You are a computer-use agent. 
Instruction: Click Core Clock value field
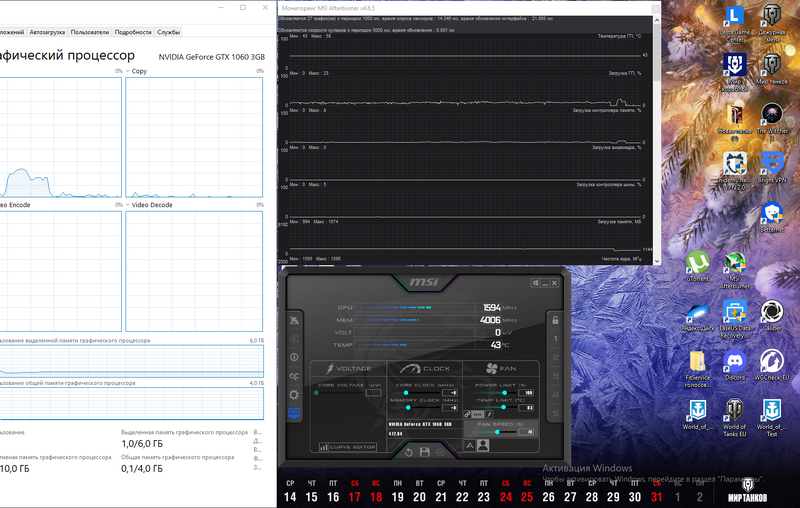tap(449, 393)
